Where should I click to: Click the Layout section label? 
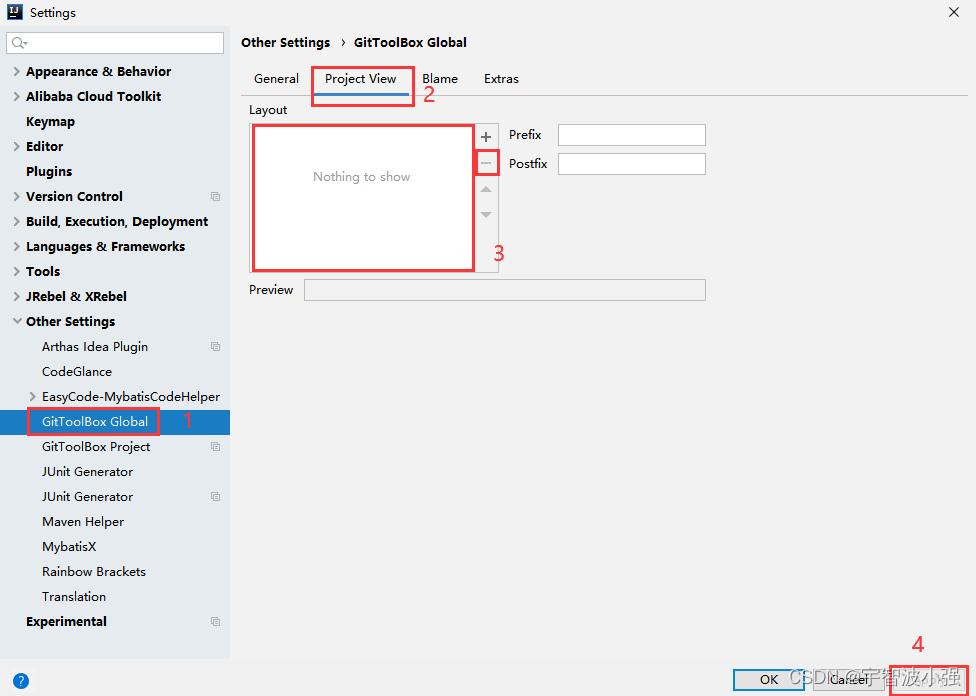(268, 110)
